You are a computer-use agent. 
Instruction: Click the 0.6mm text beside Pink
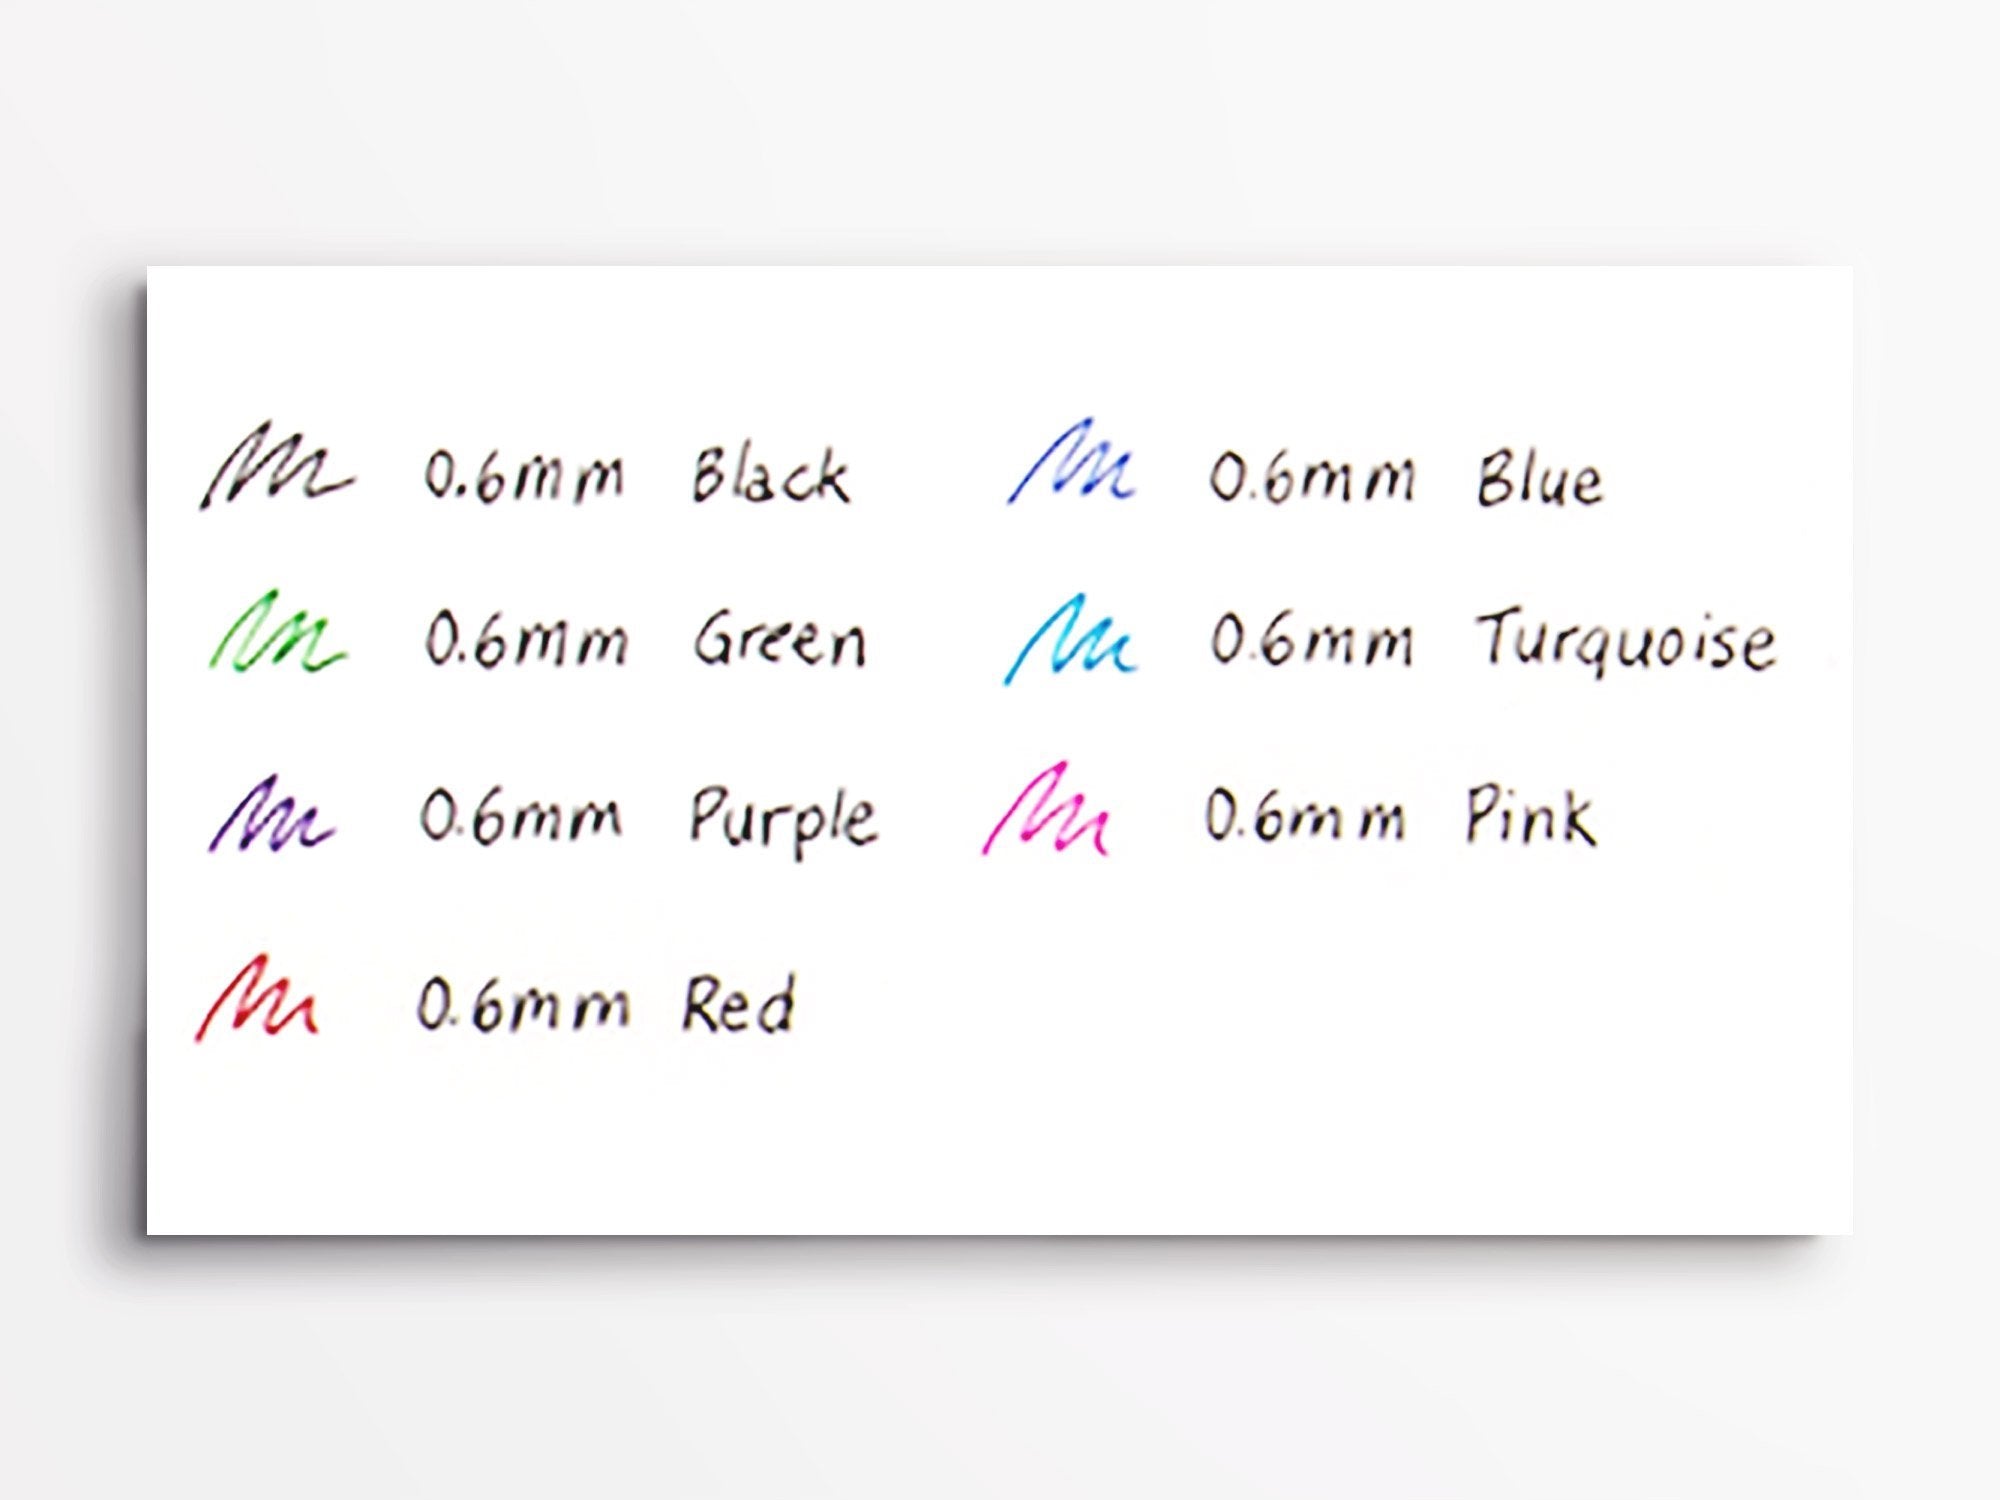tap(1305, 817)
